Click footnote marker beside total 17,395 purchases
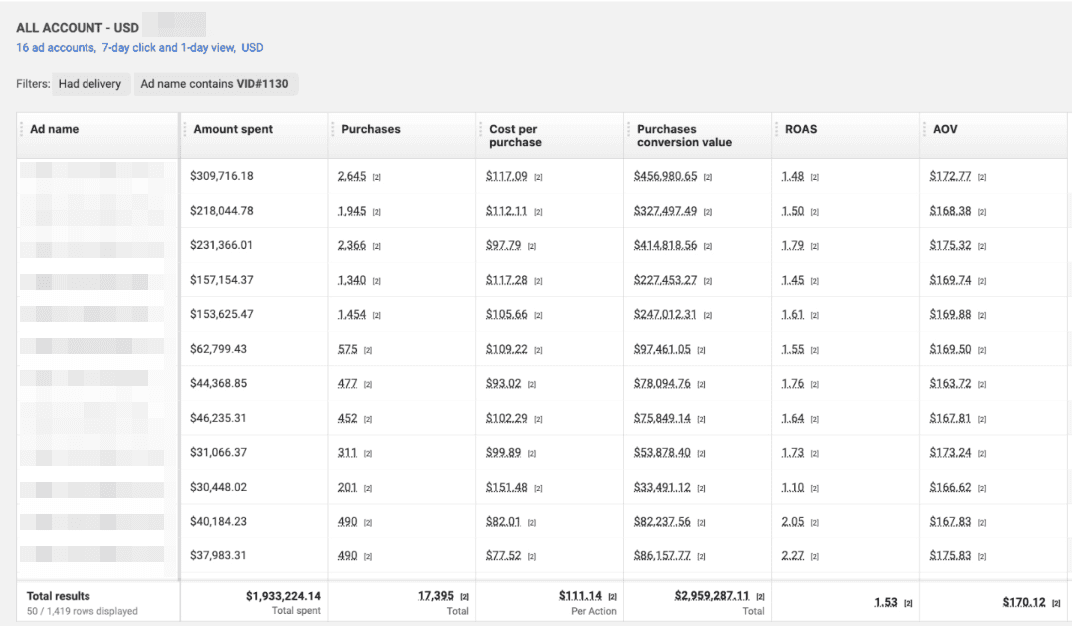Image resolution: width=1072 pixels, height=626 pixels. (464, 597)
